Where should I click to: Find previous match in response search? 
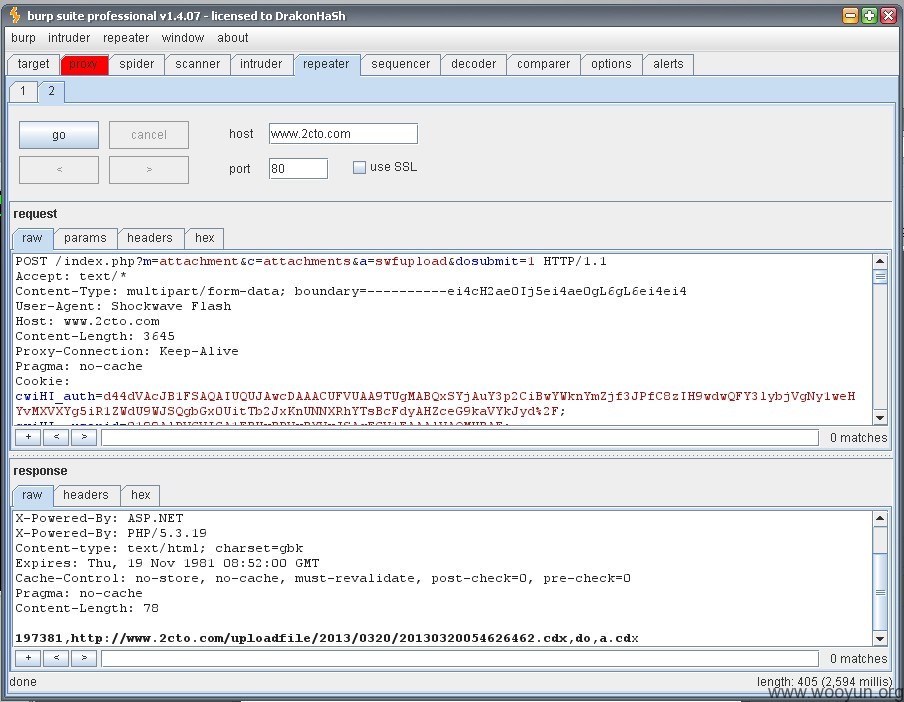[56, 658]
